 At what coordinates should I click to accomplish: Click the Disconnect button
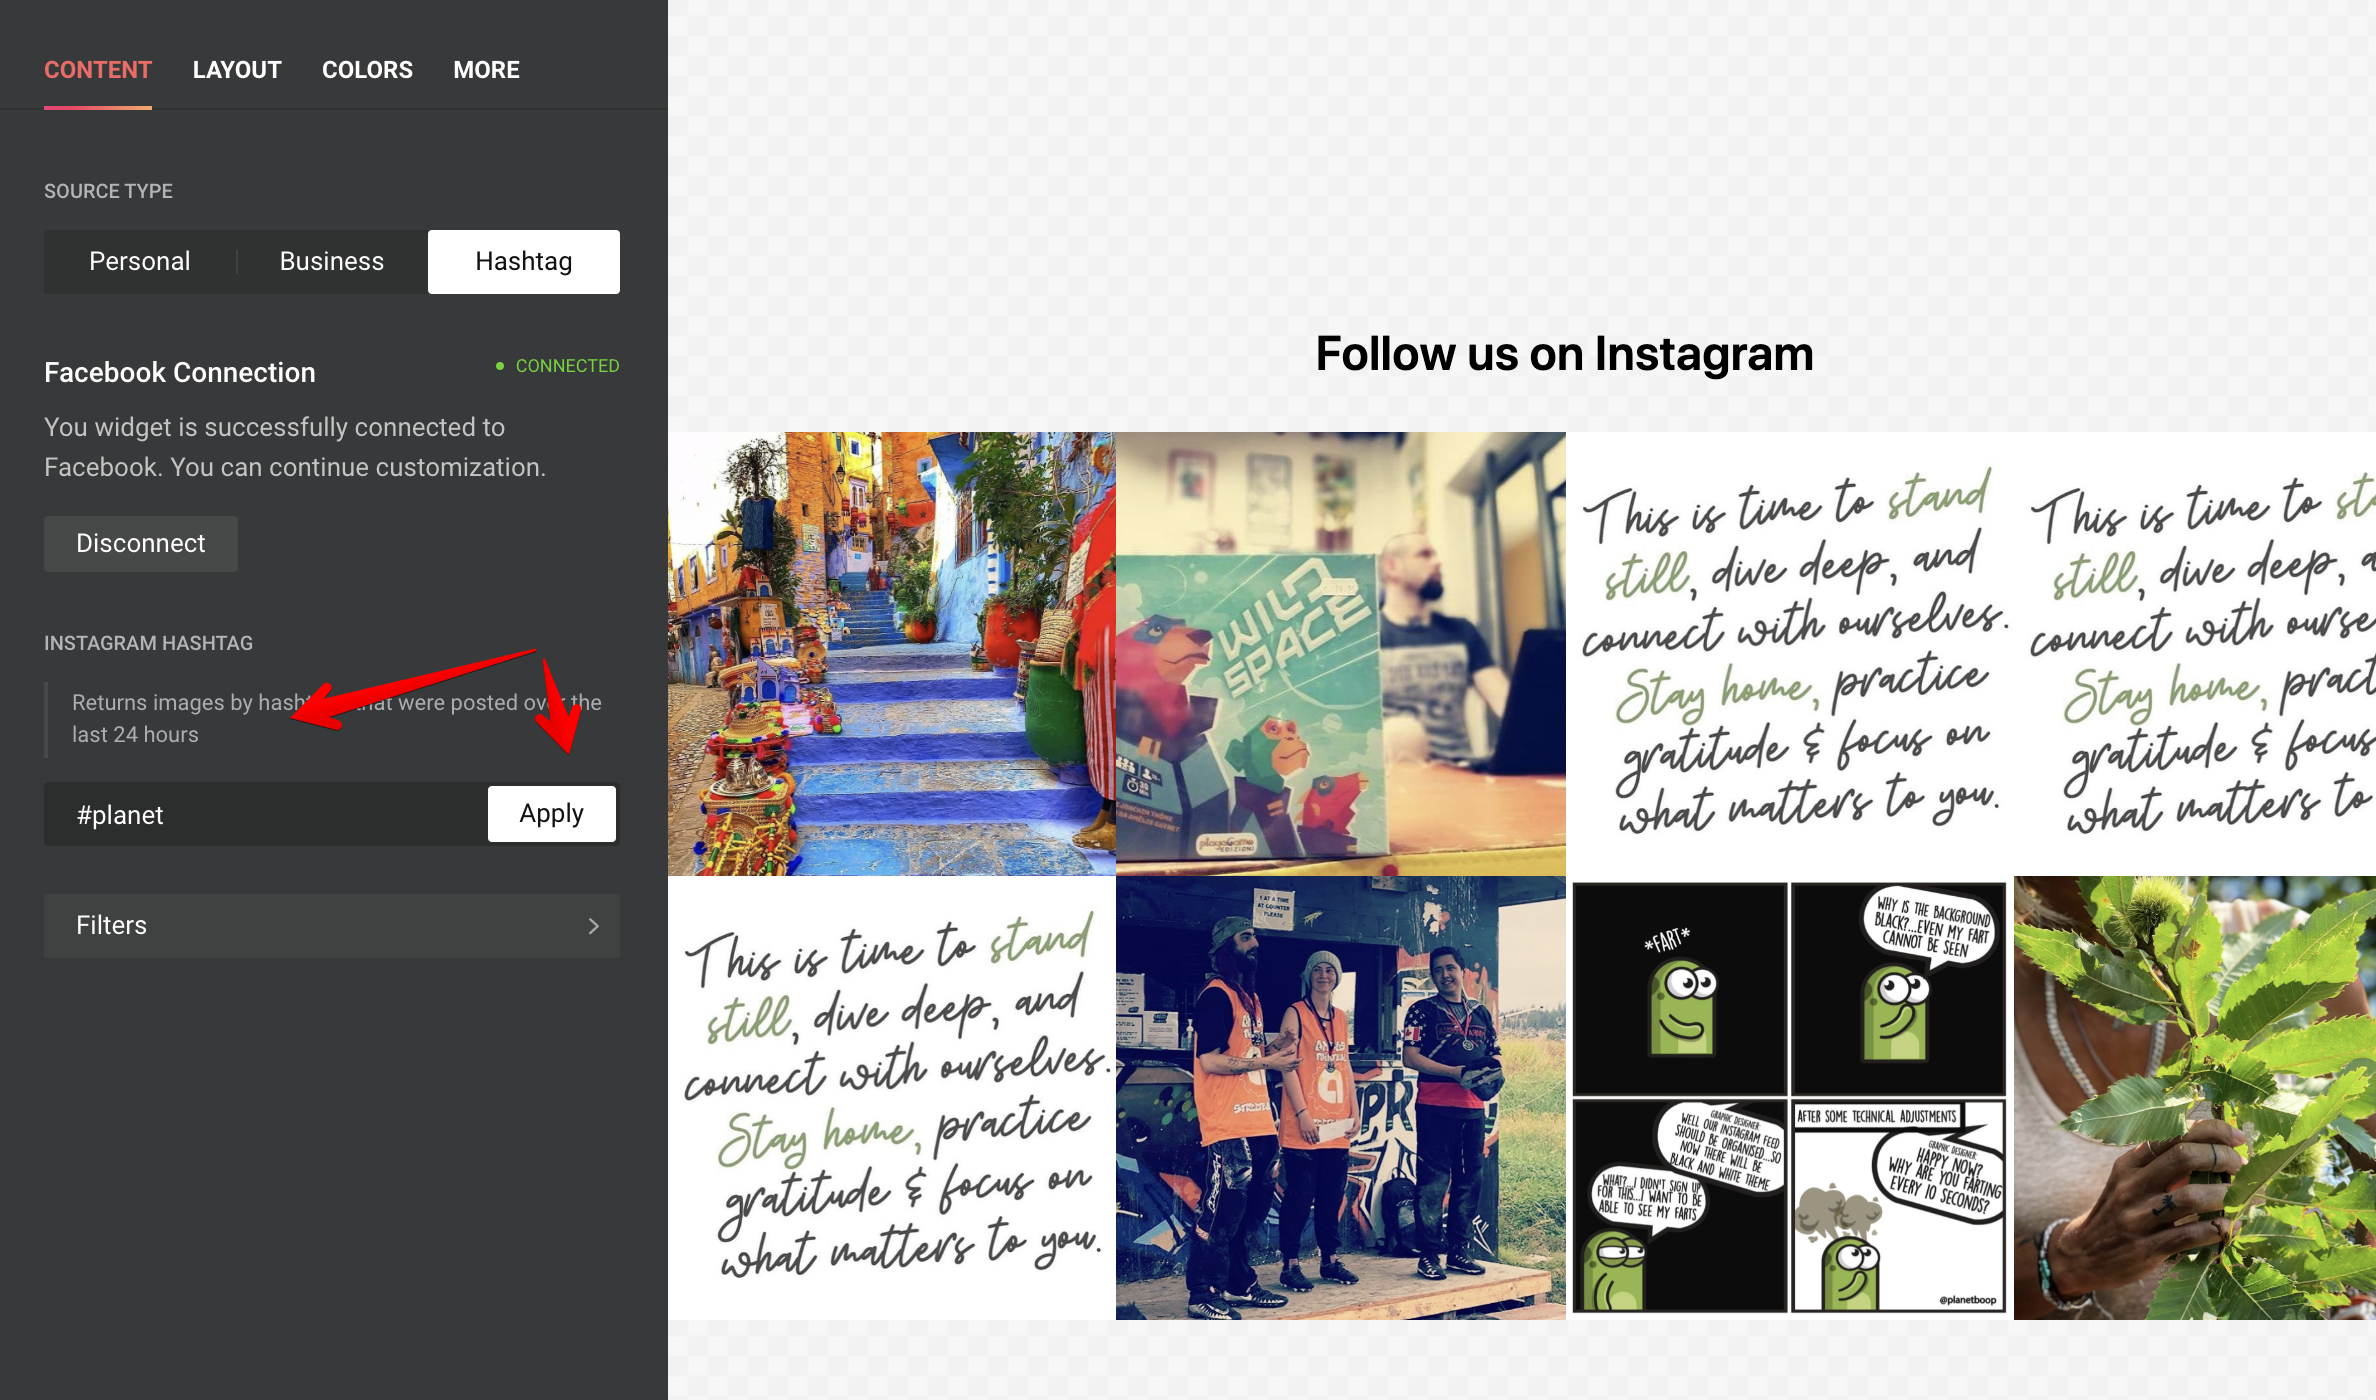coord(141,544)
